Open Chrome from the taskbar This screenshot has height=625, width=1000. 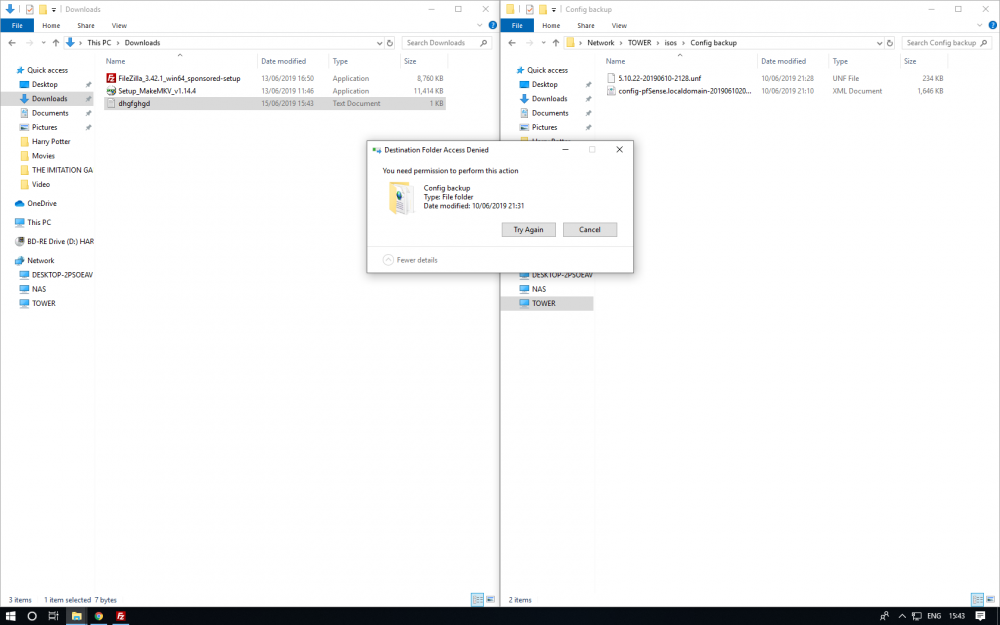(98, 616)
